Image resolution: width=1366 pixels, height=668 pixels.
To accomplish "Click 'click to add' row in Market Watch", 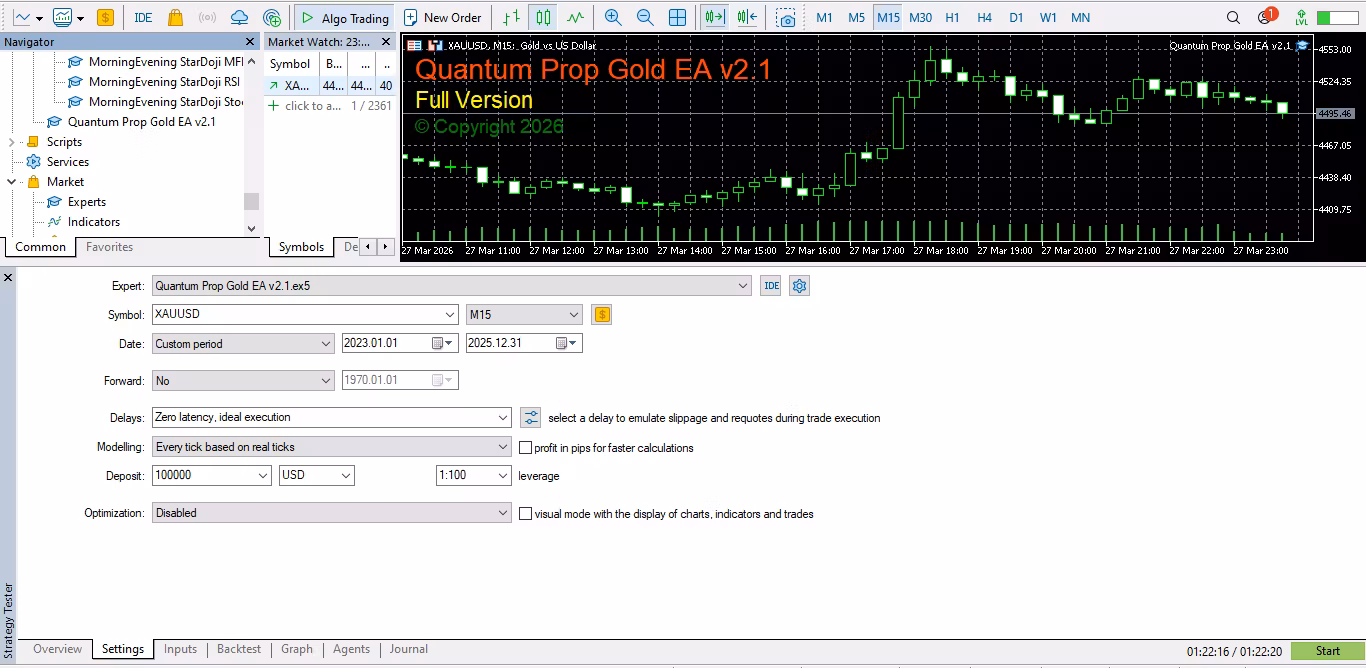I will (312, 106).
